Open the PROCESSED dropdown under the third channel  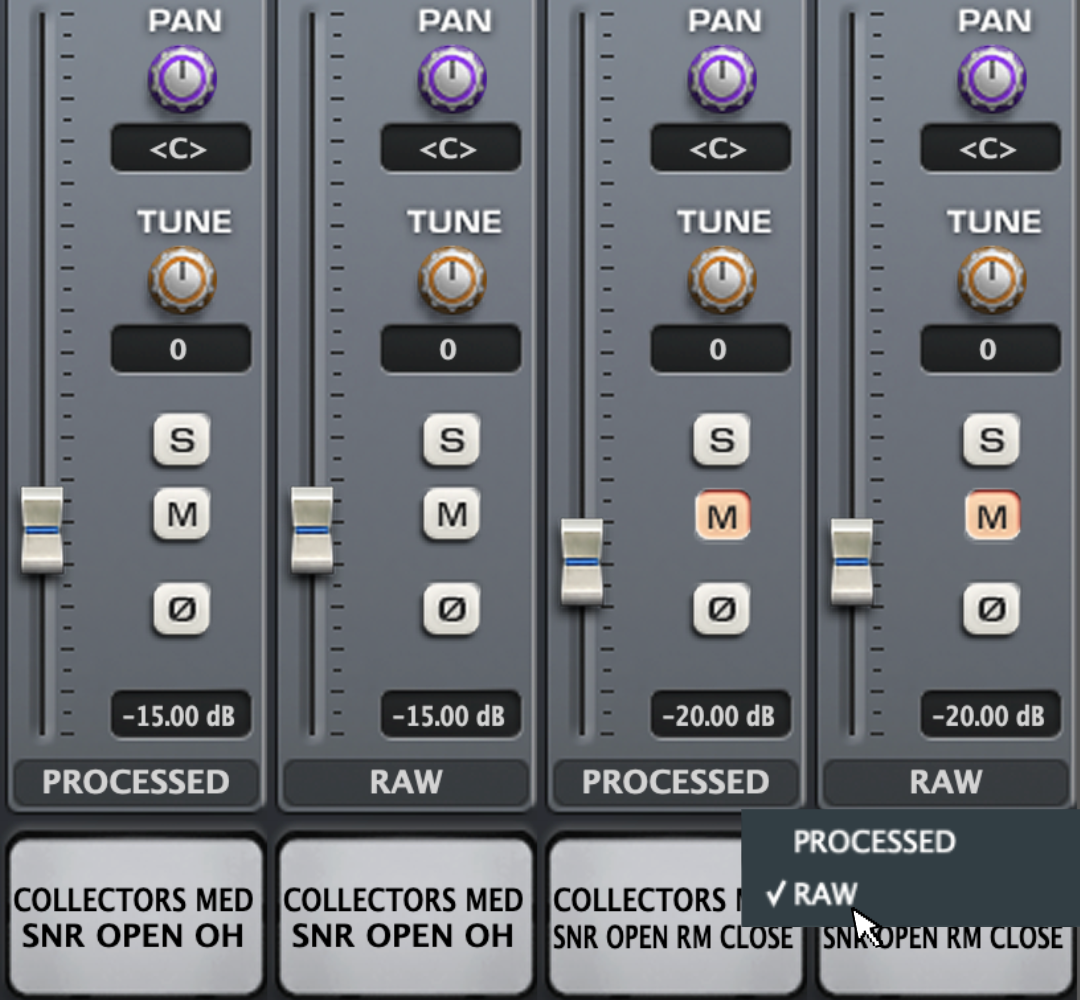pyautogui.click(x=676, y=782)
